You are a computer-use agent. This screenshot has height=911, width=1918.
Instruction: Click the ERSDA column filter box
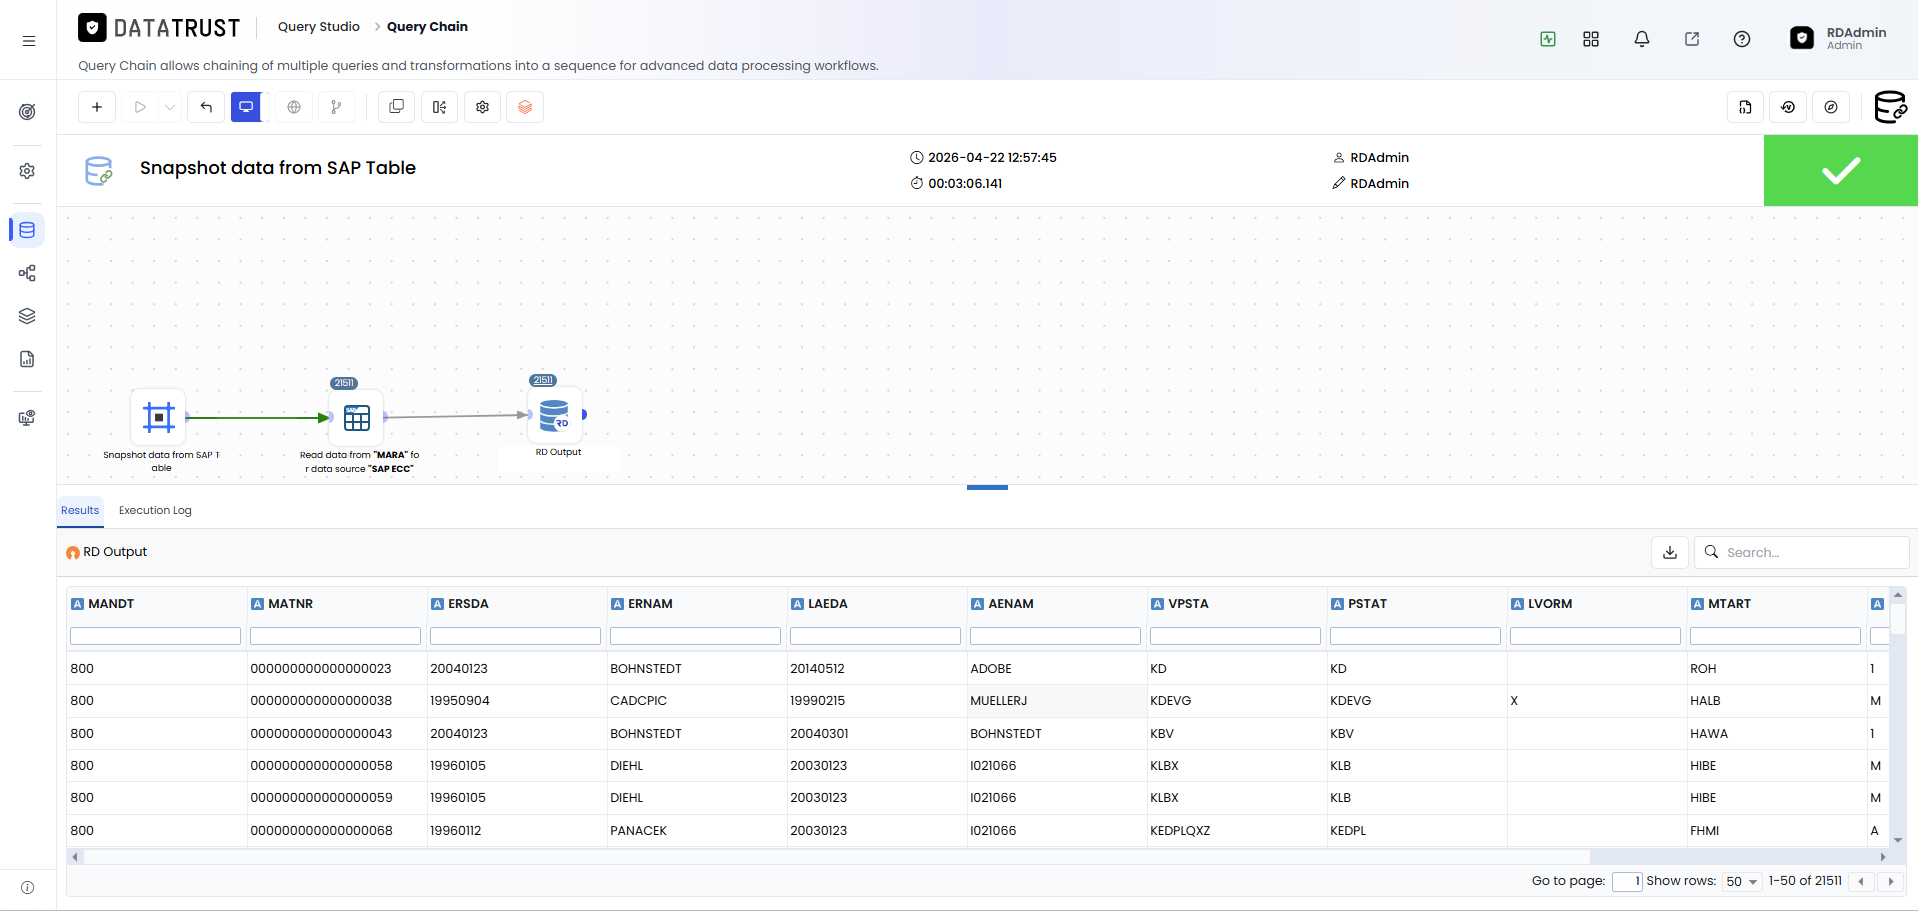pos(515,636)
